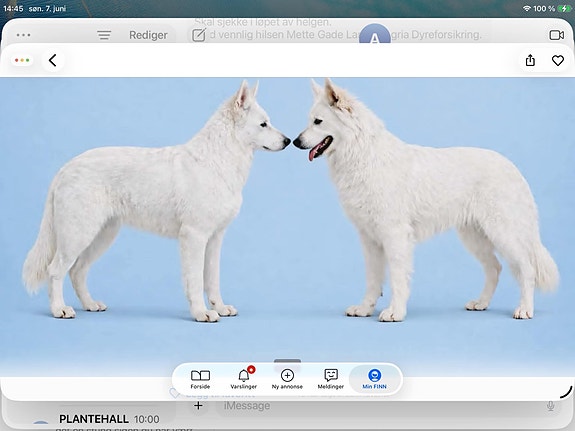Tap the dictation microphone icon
575x431 pixels.
pos(550,406)
